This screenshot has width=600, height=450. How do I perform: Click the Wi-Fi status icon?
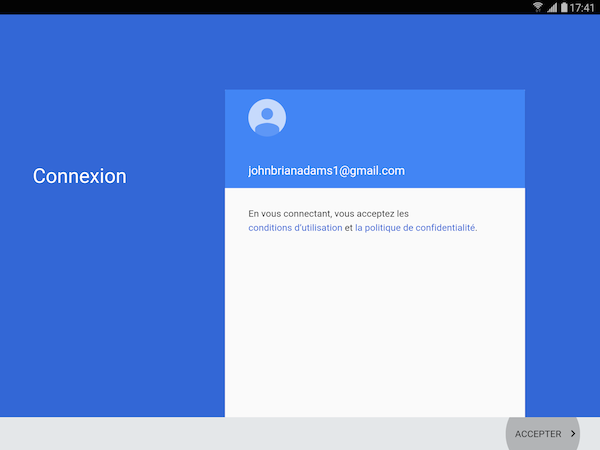point(538,7)
